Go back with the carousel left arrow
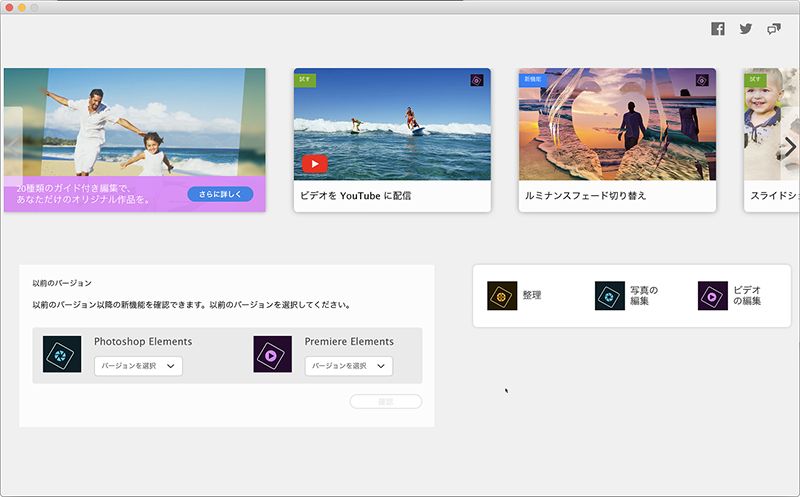Image resolution: width=800 pixels, height=497 pixels. tap(13, 145)
